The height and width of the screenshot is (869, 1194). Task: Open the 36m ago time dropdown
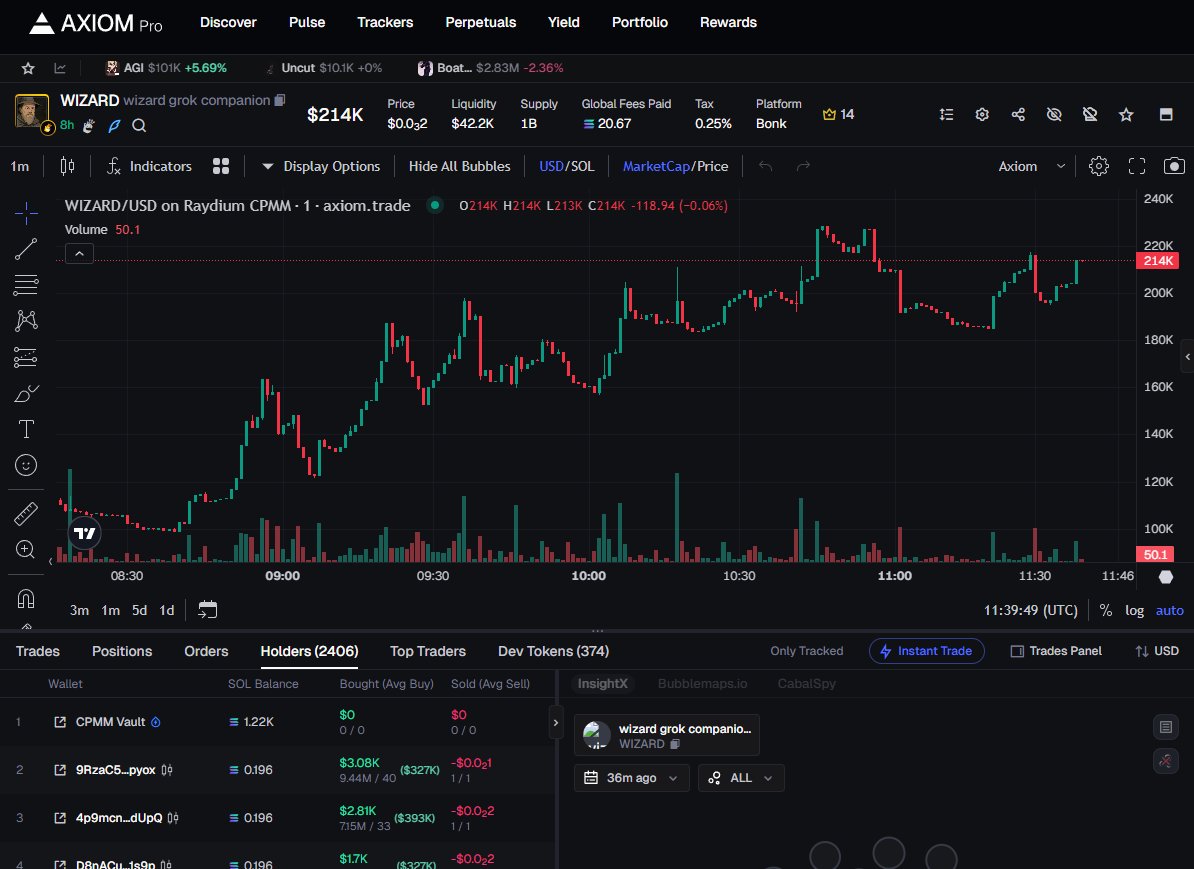pyautogui.click(x=631, y=778)
